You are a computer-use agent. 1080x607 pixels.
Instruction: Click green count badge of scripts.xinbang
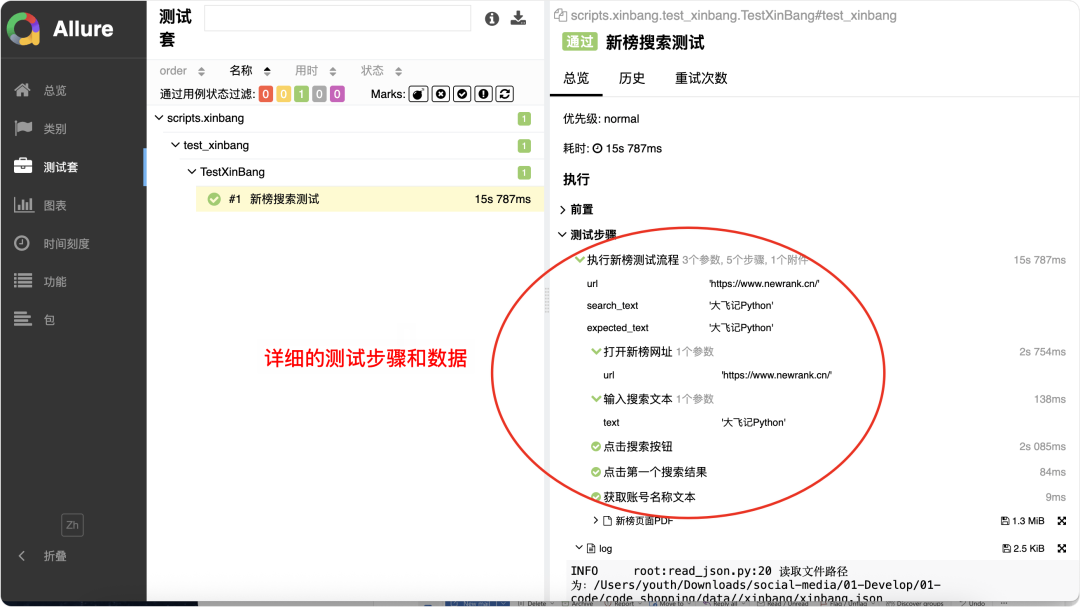tap(524, 119)
